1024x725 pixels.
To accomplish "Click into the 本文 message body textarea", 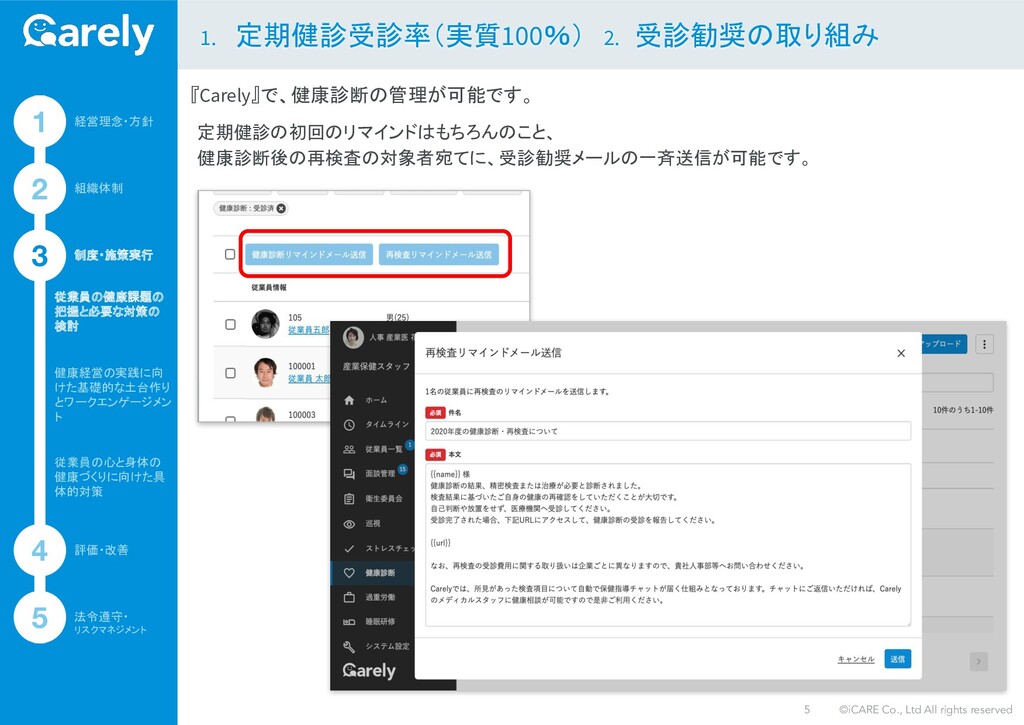I will [667, 545].
